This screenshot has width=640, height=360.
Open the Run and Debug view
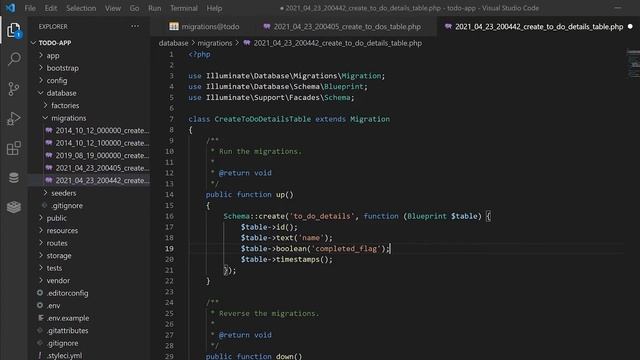13,118
